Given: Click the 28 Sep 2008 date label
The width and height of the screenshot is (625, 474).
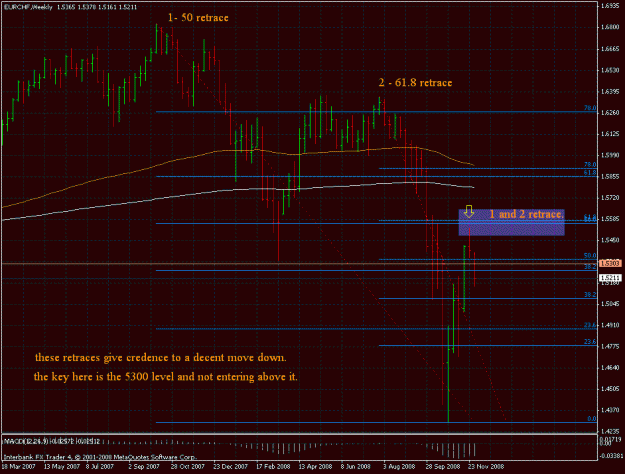Looking at the screenshot, I should point(442,466).
